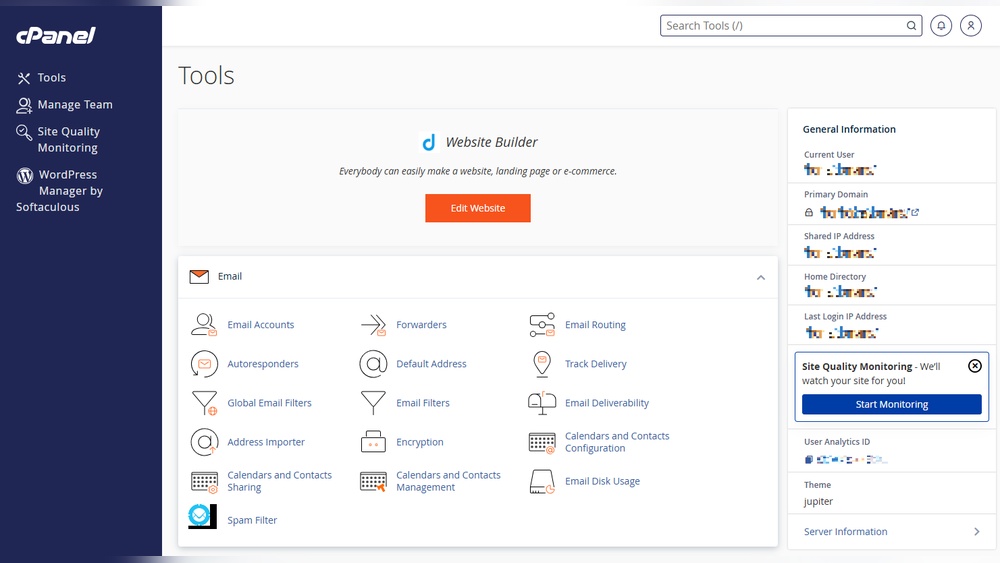Screen dimensions: 1000x563
Task: Click the Email Deliverability mailbox icon
Action: coord(542,403)
